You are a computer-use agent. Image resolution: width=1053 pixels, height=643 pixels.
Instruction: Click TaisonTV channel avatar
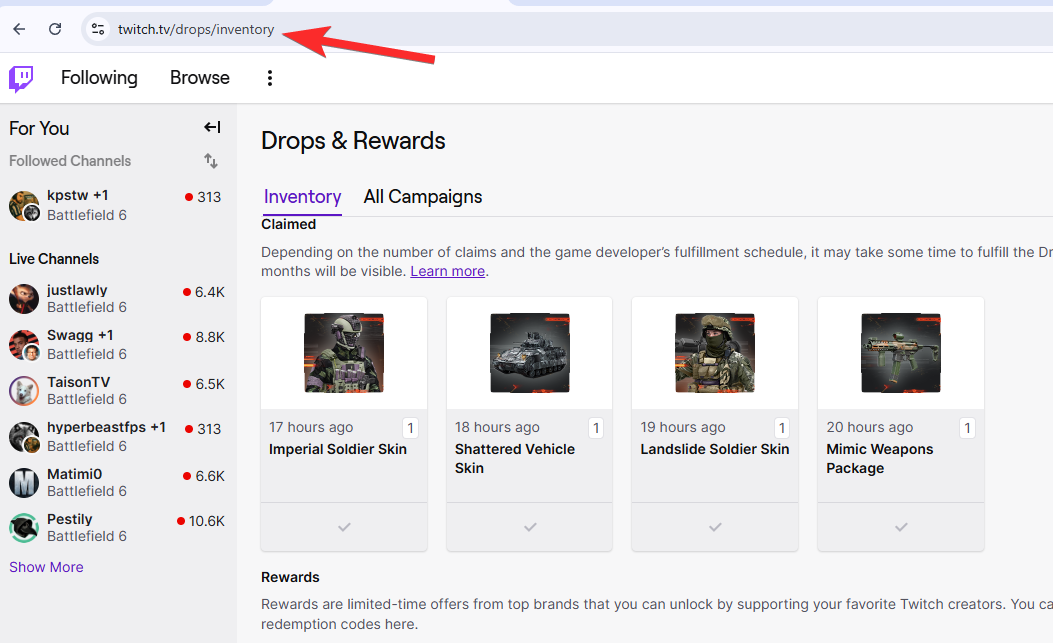[x=24, y=390]
